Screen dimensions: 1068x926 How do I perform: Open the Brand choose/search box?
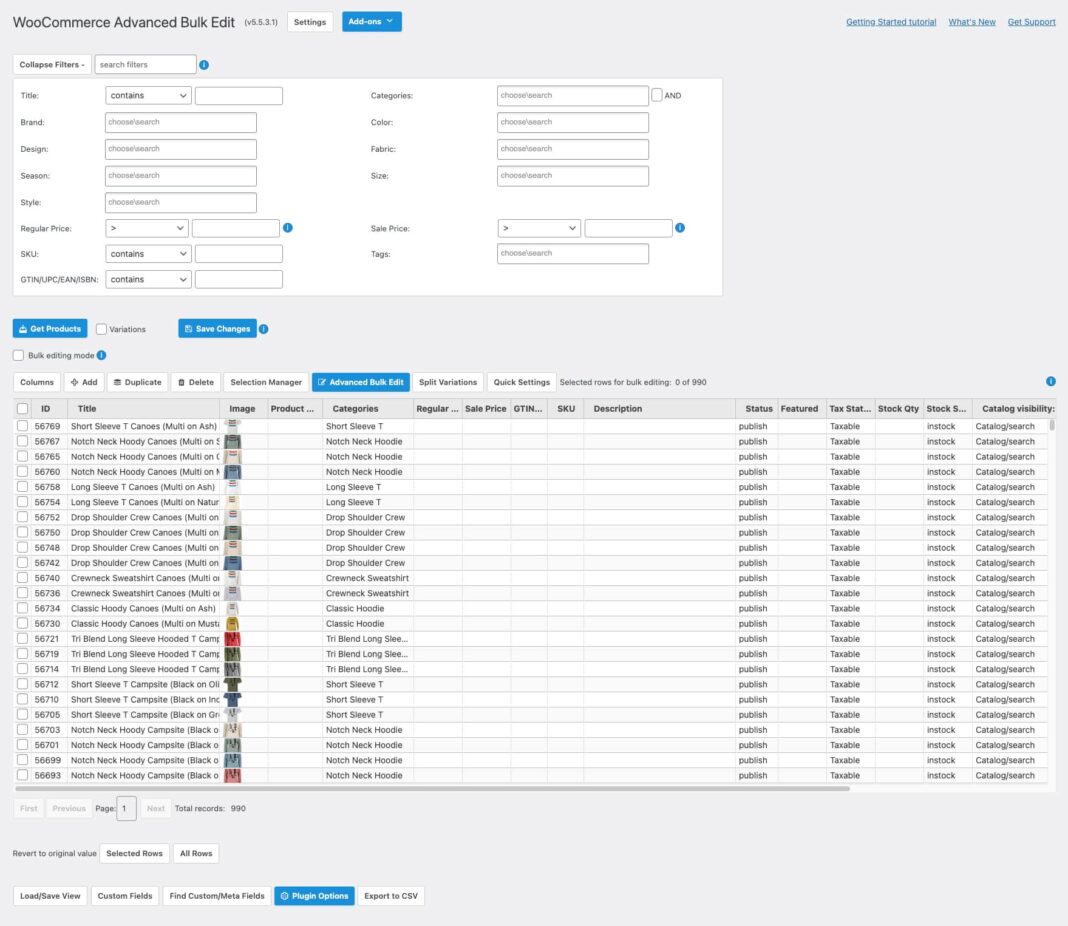click(x=180, y=123)
